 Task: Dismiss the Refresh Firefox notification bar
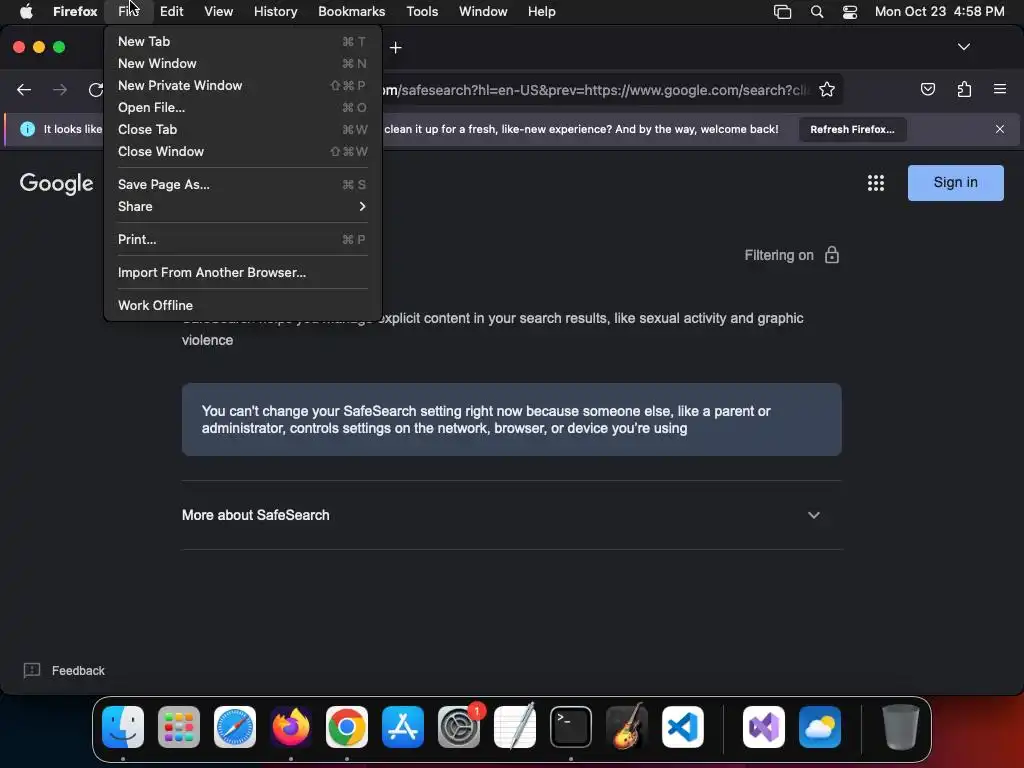point(1000,129)
